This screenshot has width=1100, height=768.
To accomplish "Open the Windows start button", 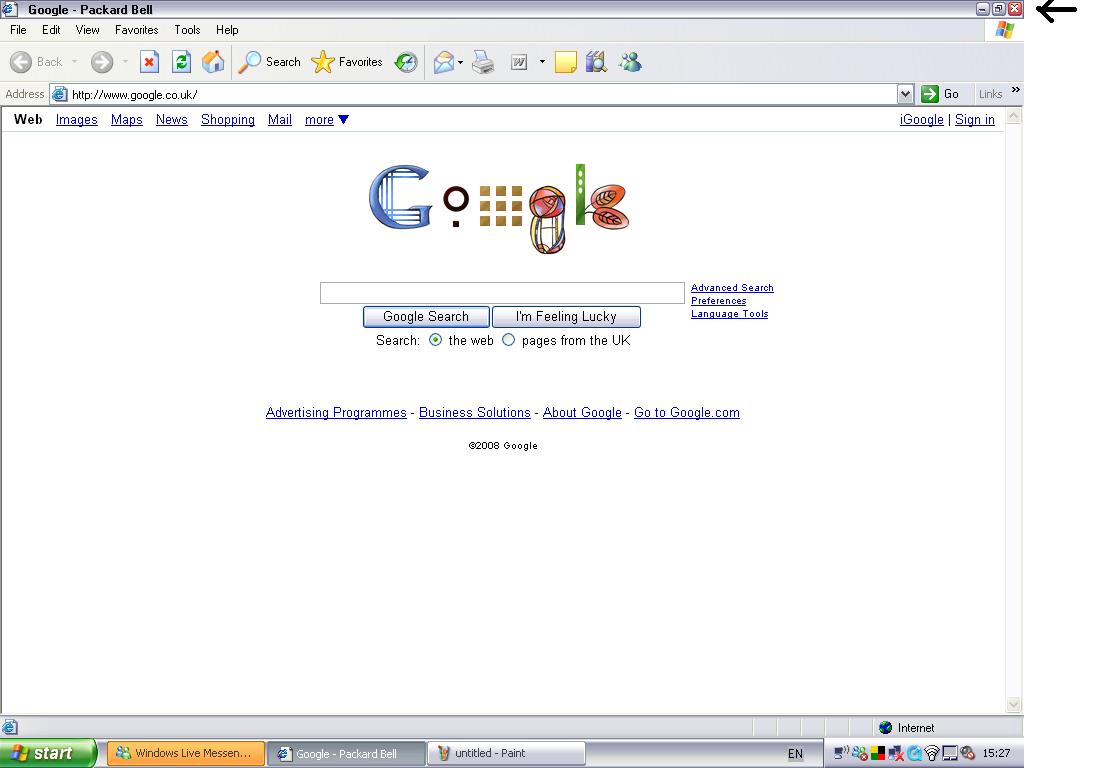I will 48,753.
